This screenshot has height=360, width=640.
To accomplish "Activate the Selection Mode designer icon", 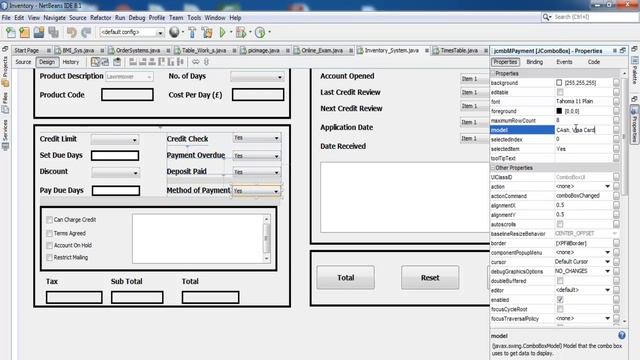I will [95, 62].
